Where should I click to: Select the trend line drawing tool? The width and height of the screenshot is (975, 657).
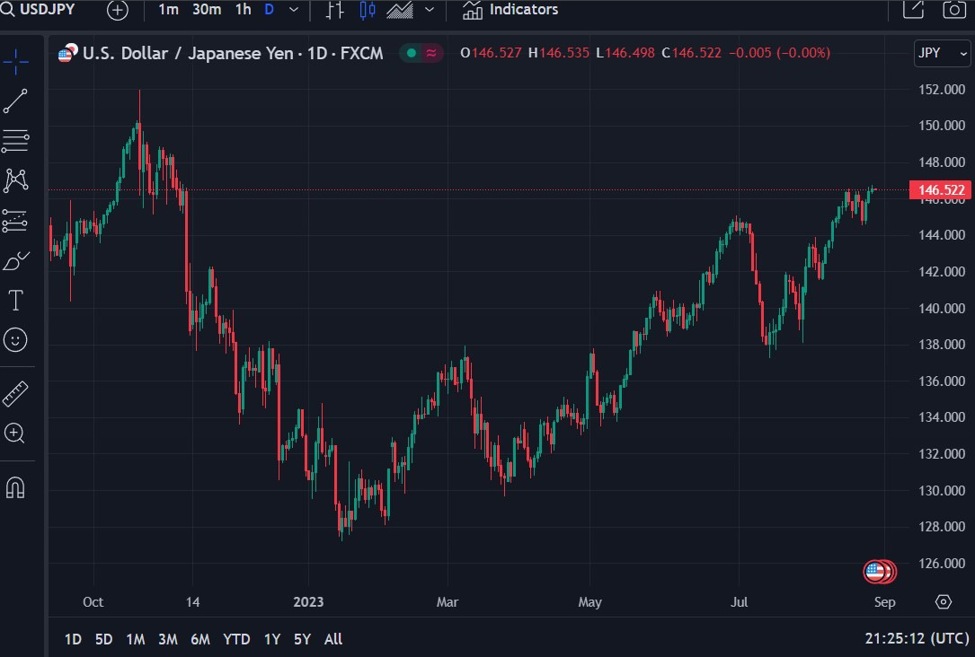click(16, 100)
